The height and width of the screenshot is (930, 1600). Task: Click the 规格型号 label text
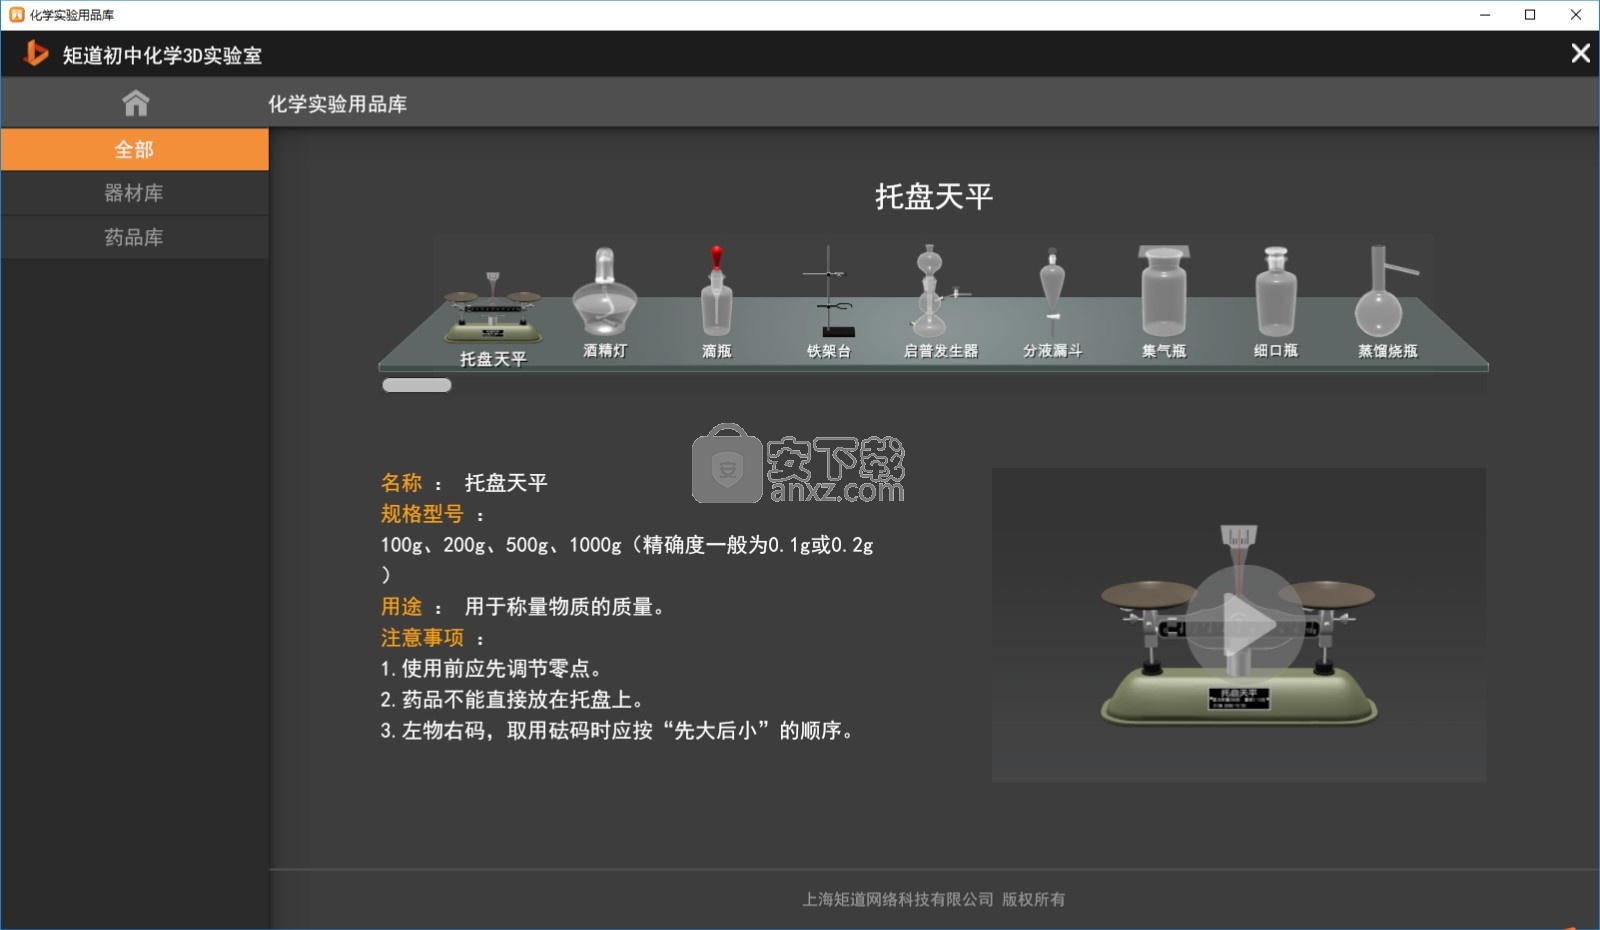click(422, 514)
